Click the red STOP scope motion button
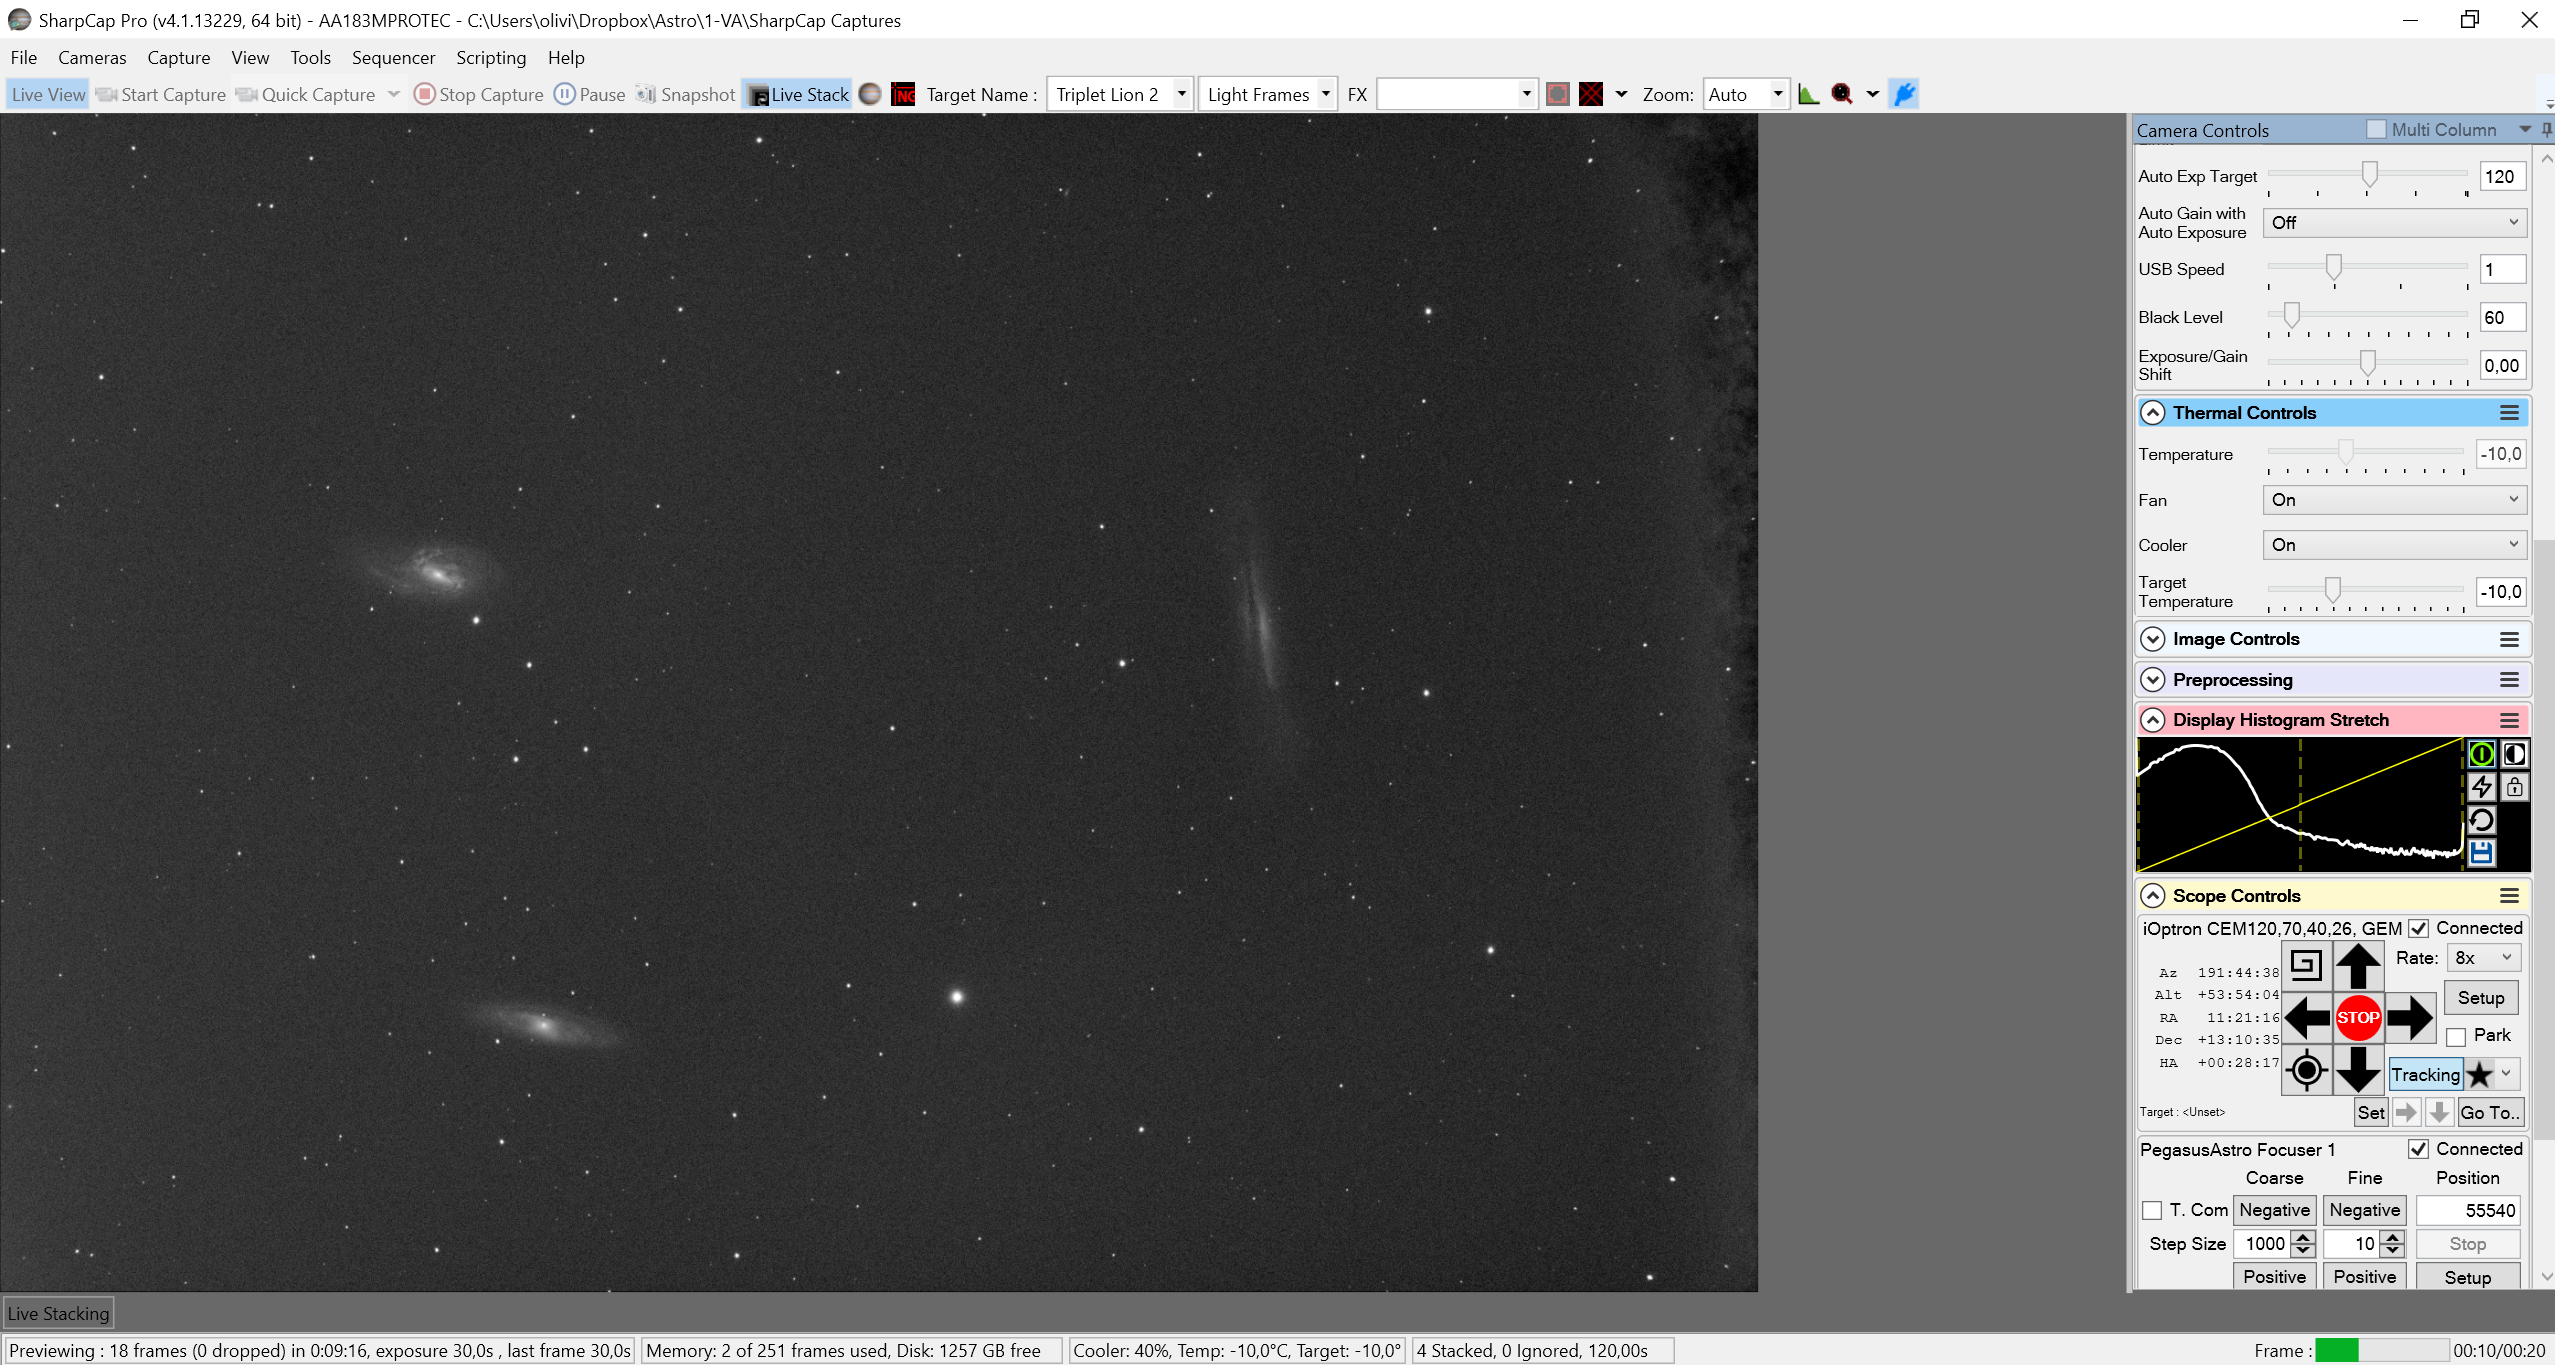The width and height of the screenshot is (2555, 1365). [2357, 1018]
